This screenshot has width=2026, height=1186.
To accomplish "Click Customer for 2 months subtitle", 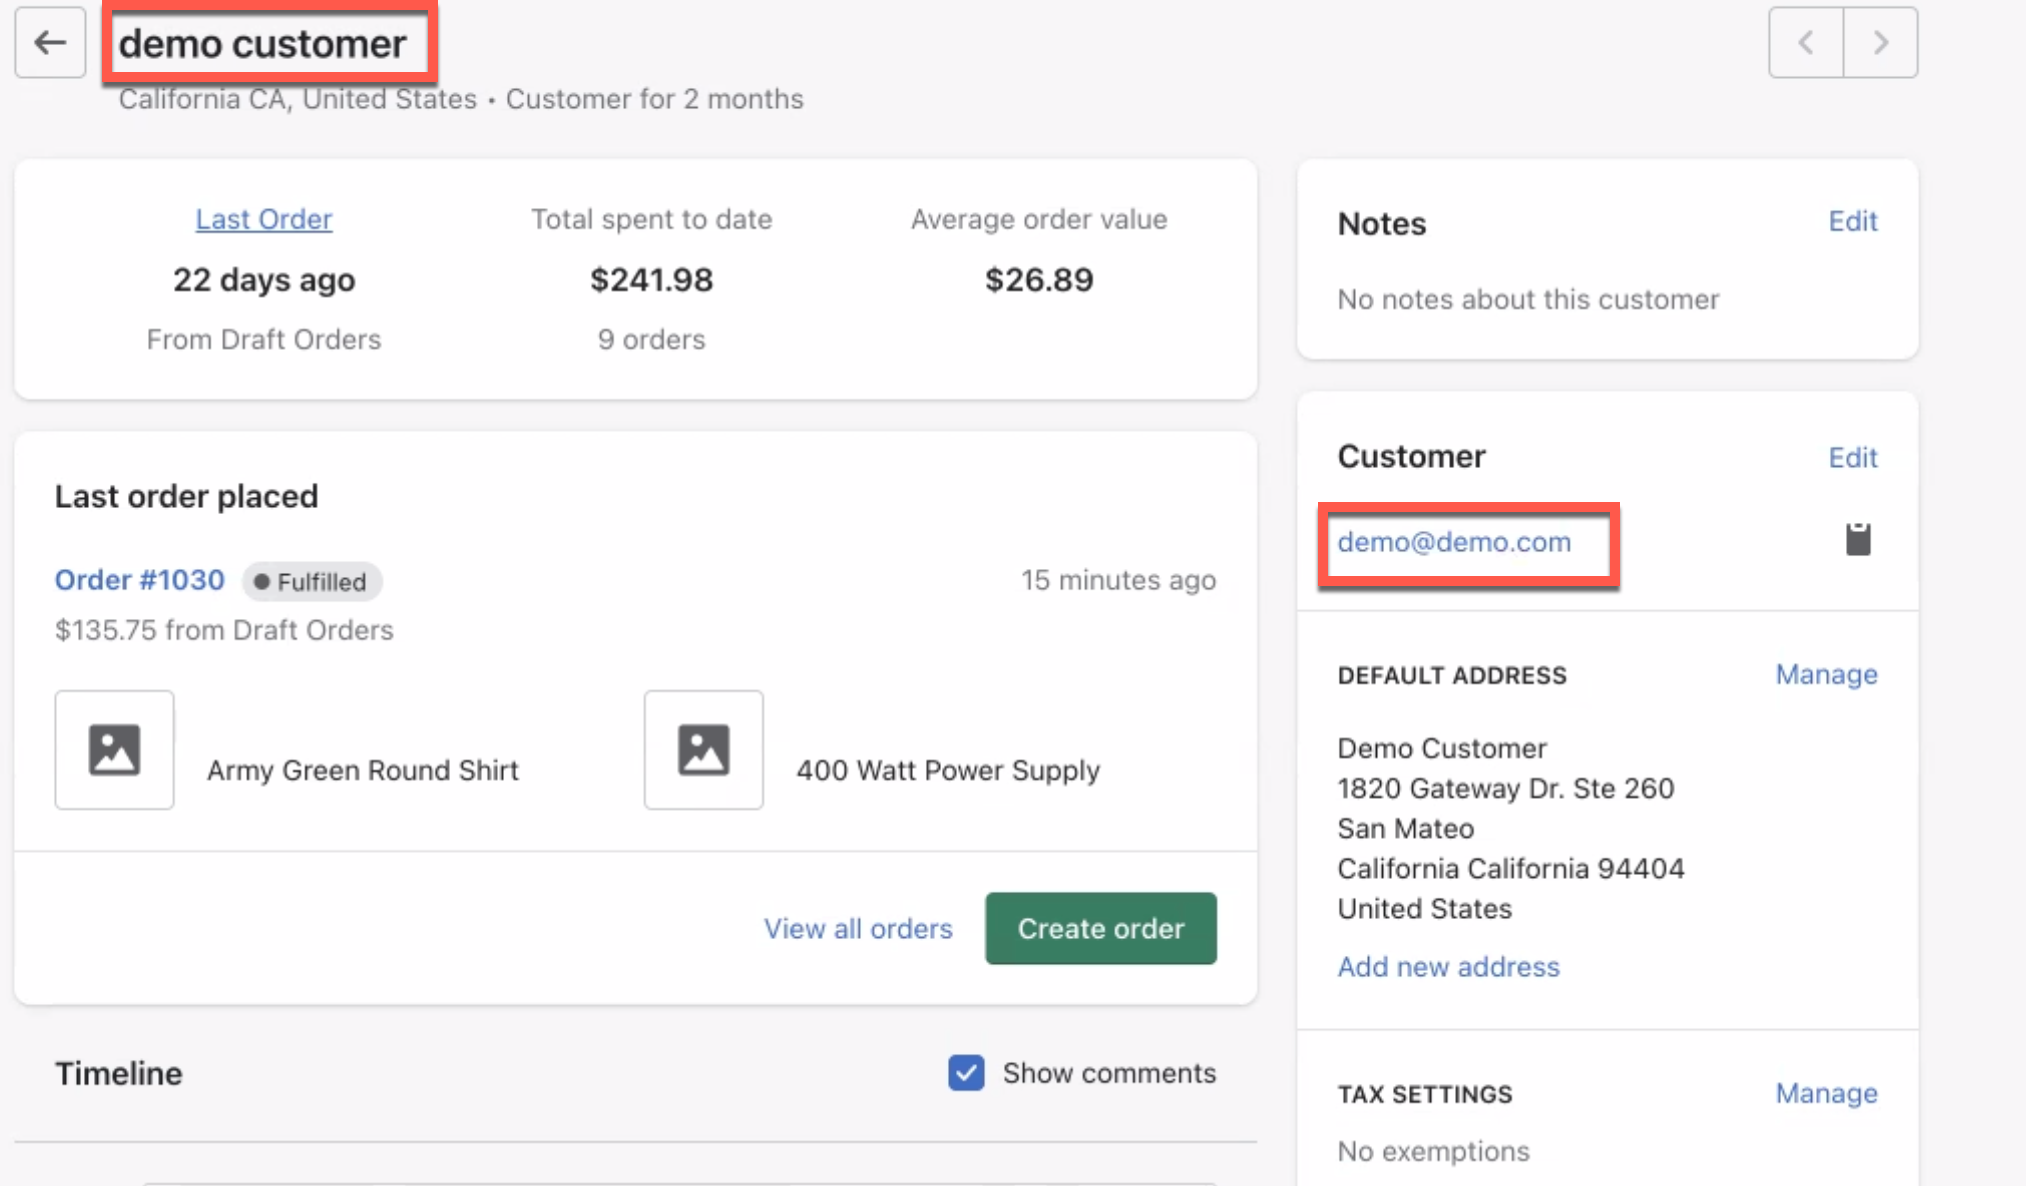I will tap(654, 99).
